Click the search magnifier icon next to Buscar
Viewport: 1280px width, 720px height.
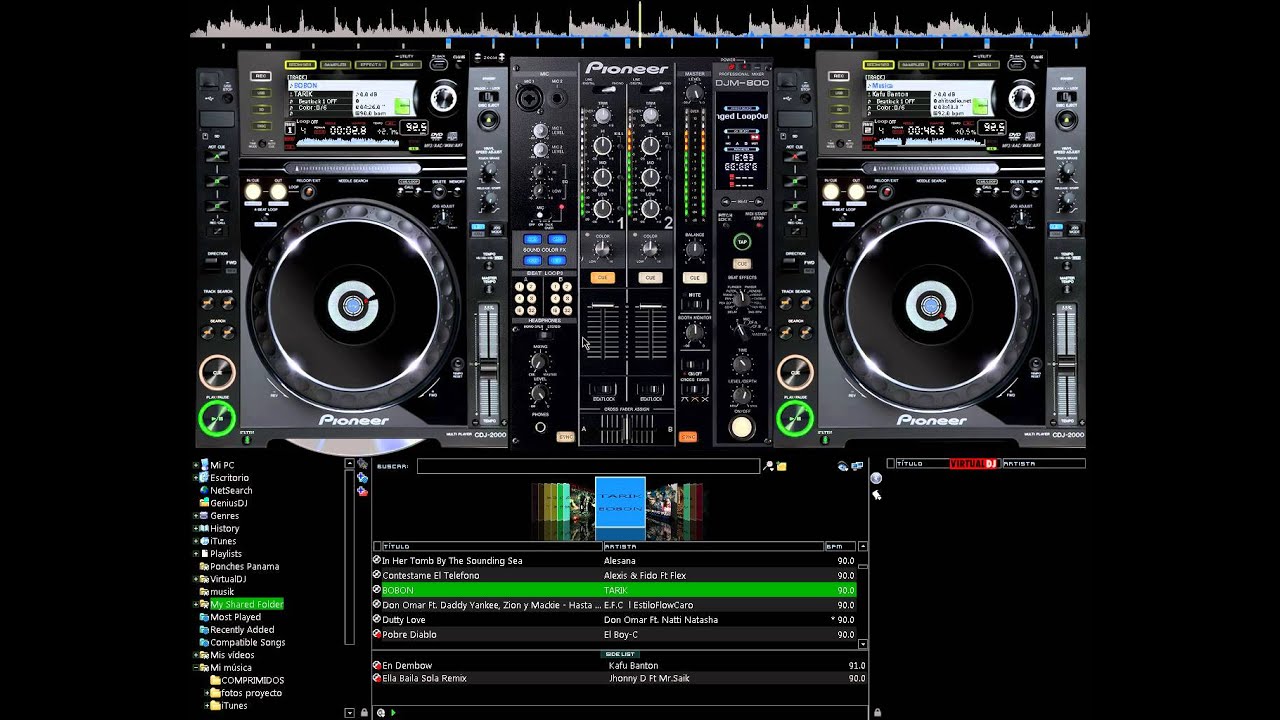(x=768, y=466)
